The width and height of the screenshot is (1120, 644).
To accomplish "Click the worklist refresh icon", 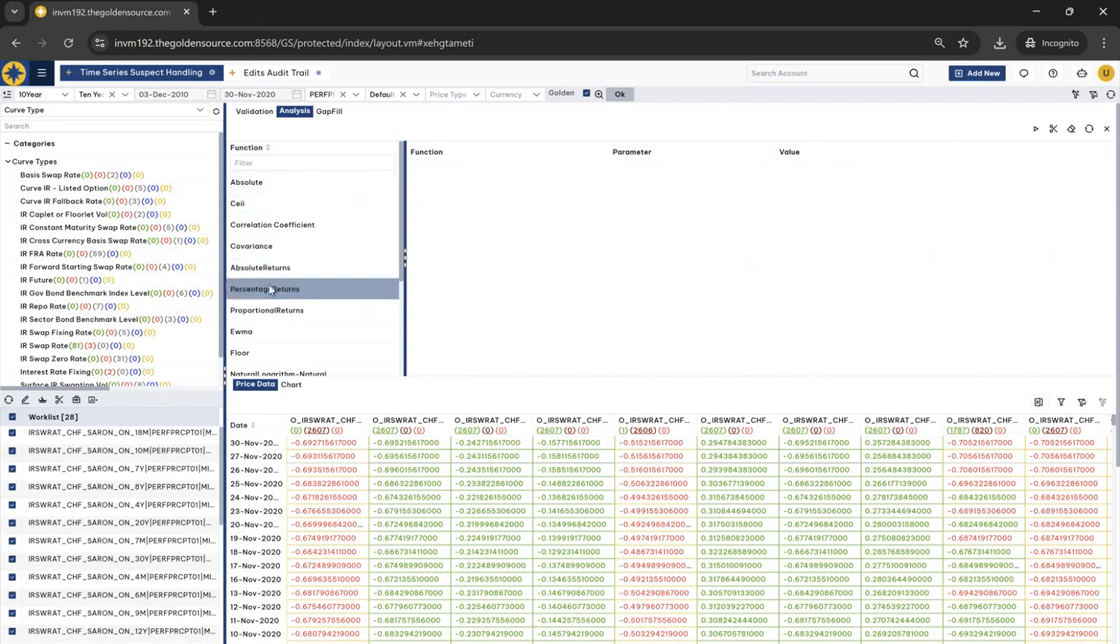I will 9,400.
